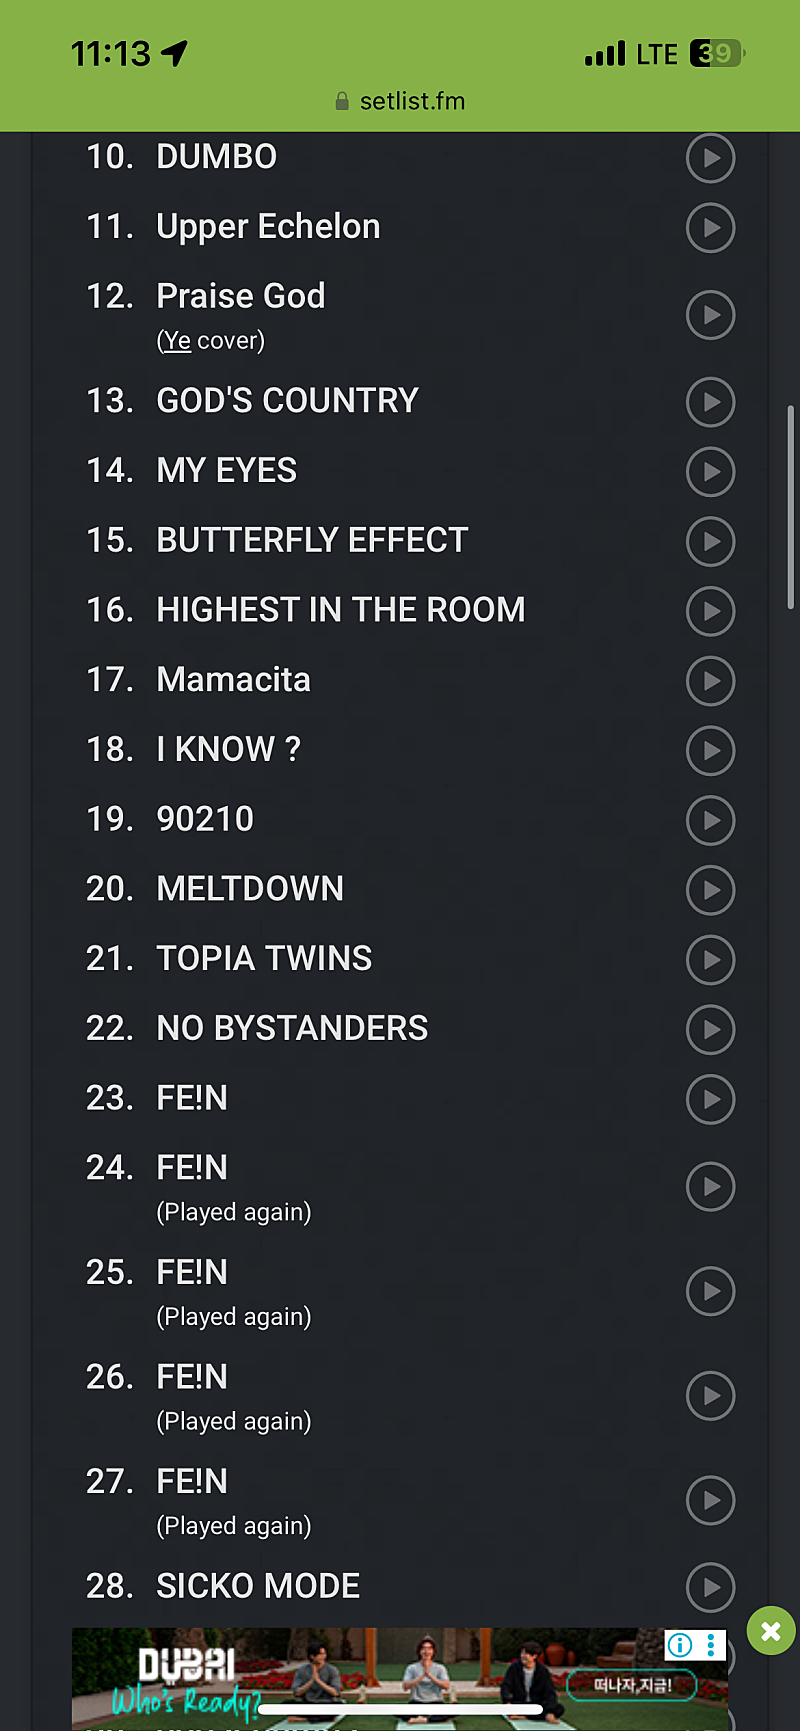Tap play icon beside Praise God
Viewport: 800px width, 1731px height.
711,315
